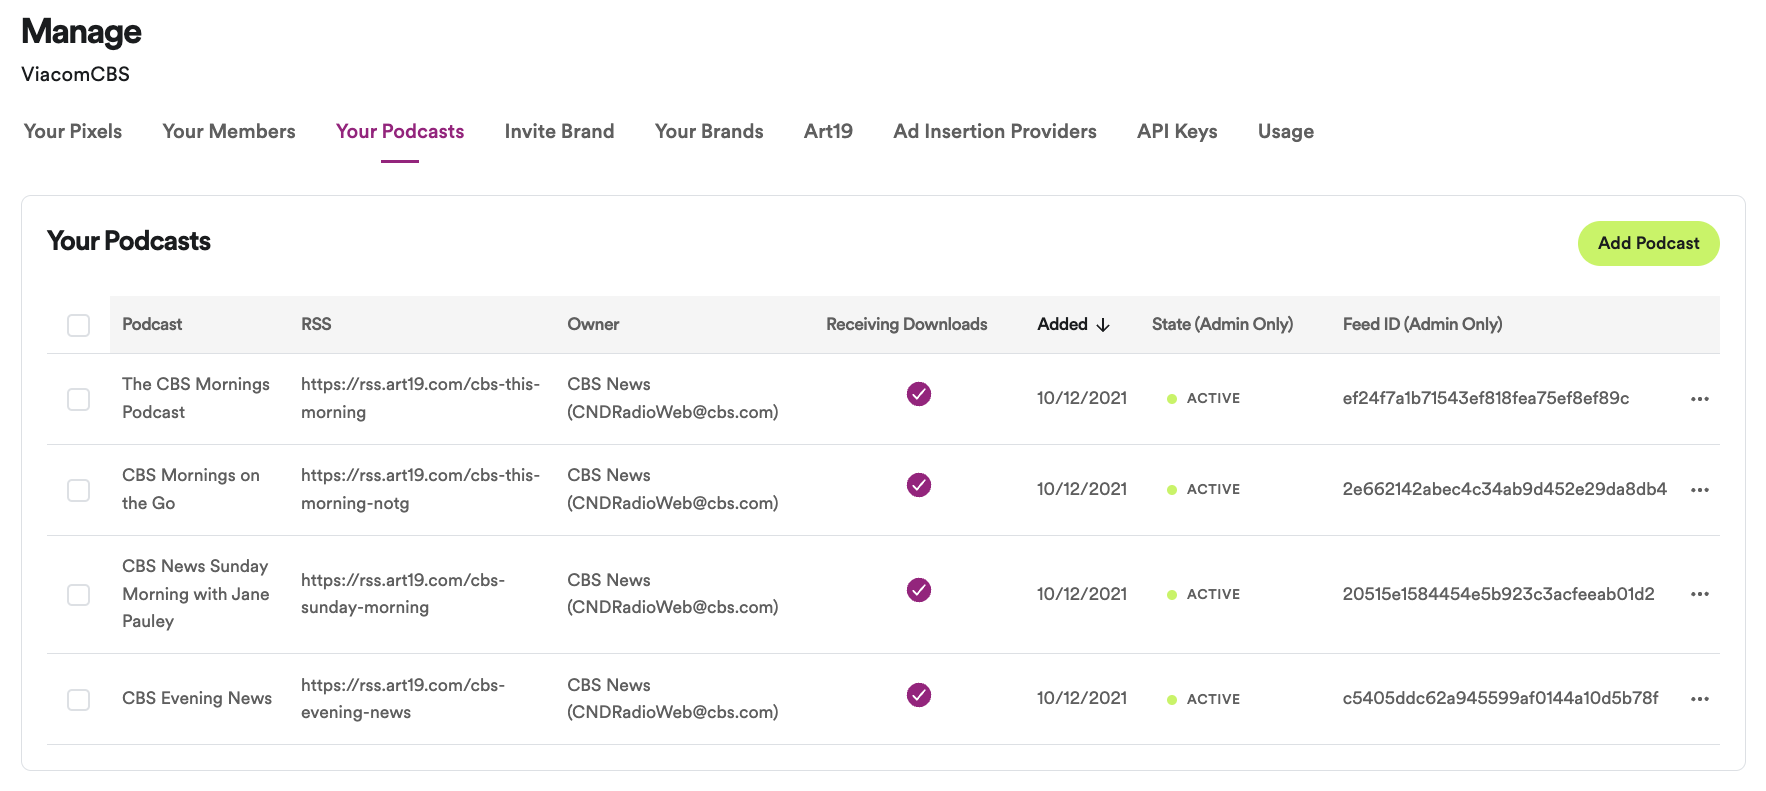Open CBS News Sunday Morning with Jane Pauley

(x=196, y=593)
